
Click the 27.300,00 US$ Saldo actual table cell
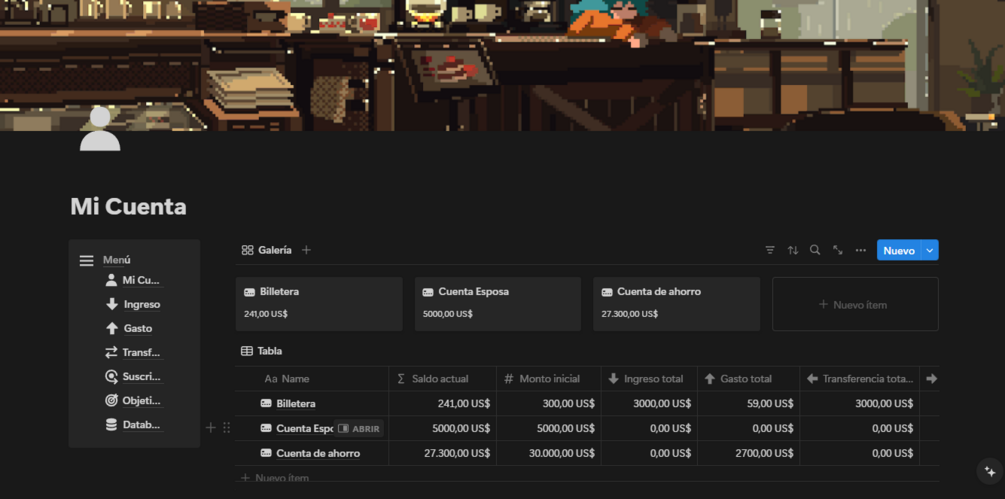[x=442, y=453]
